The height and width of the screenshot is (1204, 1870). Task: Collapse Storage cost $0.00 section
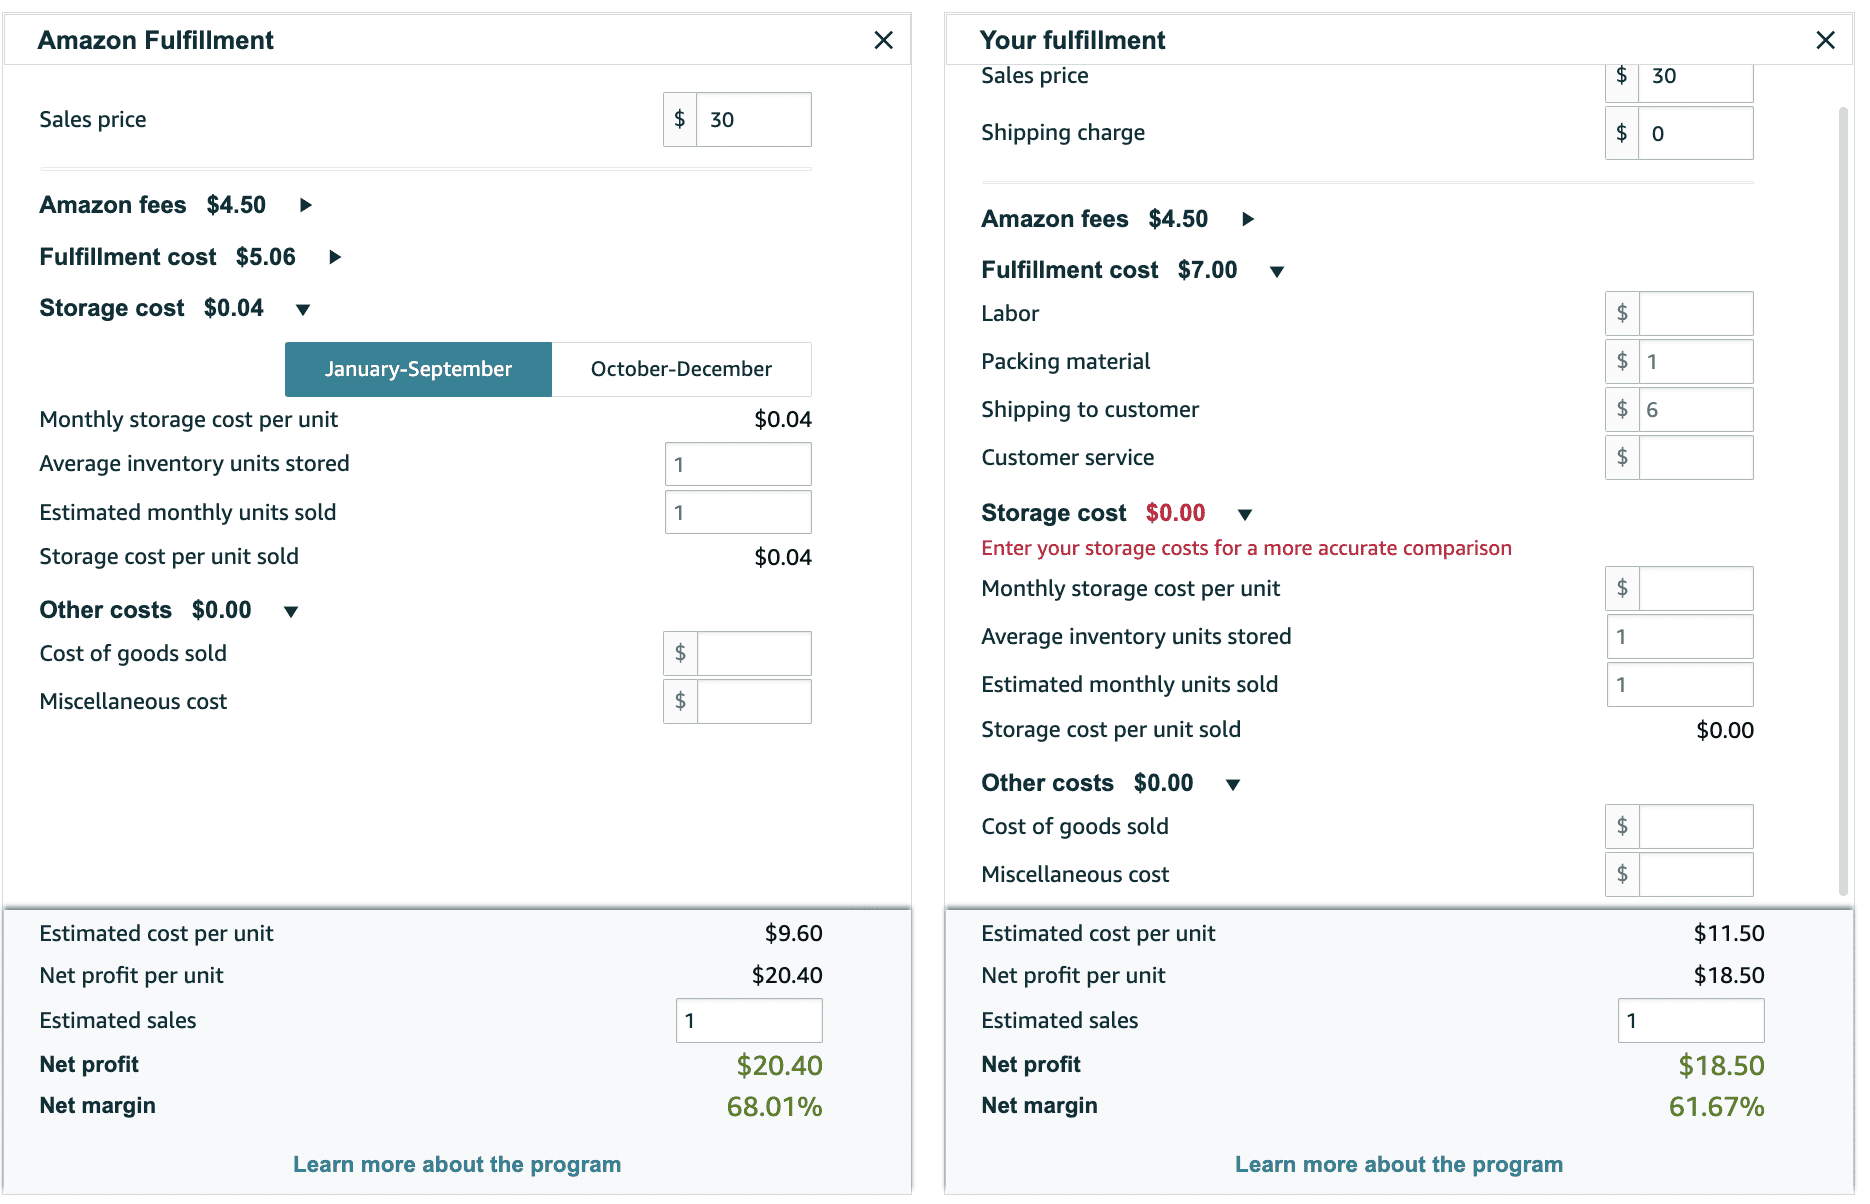(1245, 514)
